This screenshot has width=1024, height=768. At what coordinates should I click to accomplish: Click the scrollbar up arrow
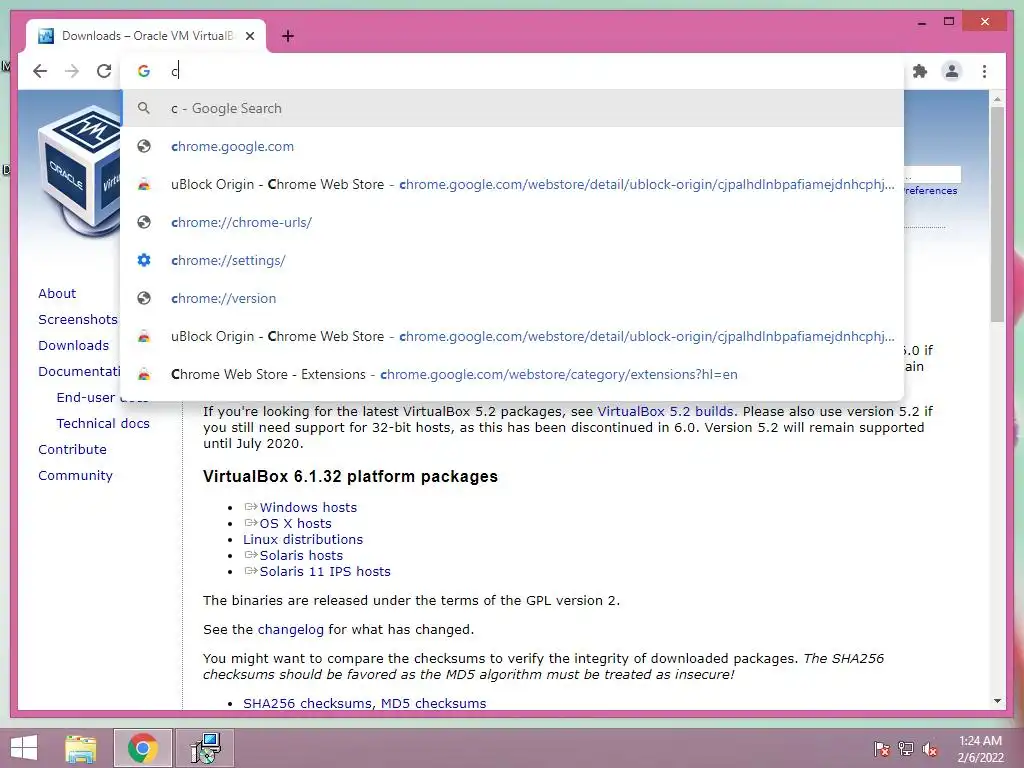pyautogui.click(x=997, y=99)
